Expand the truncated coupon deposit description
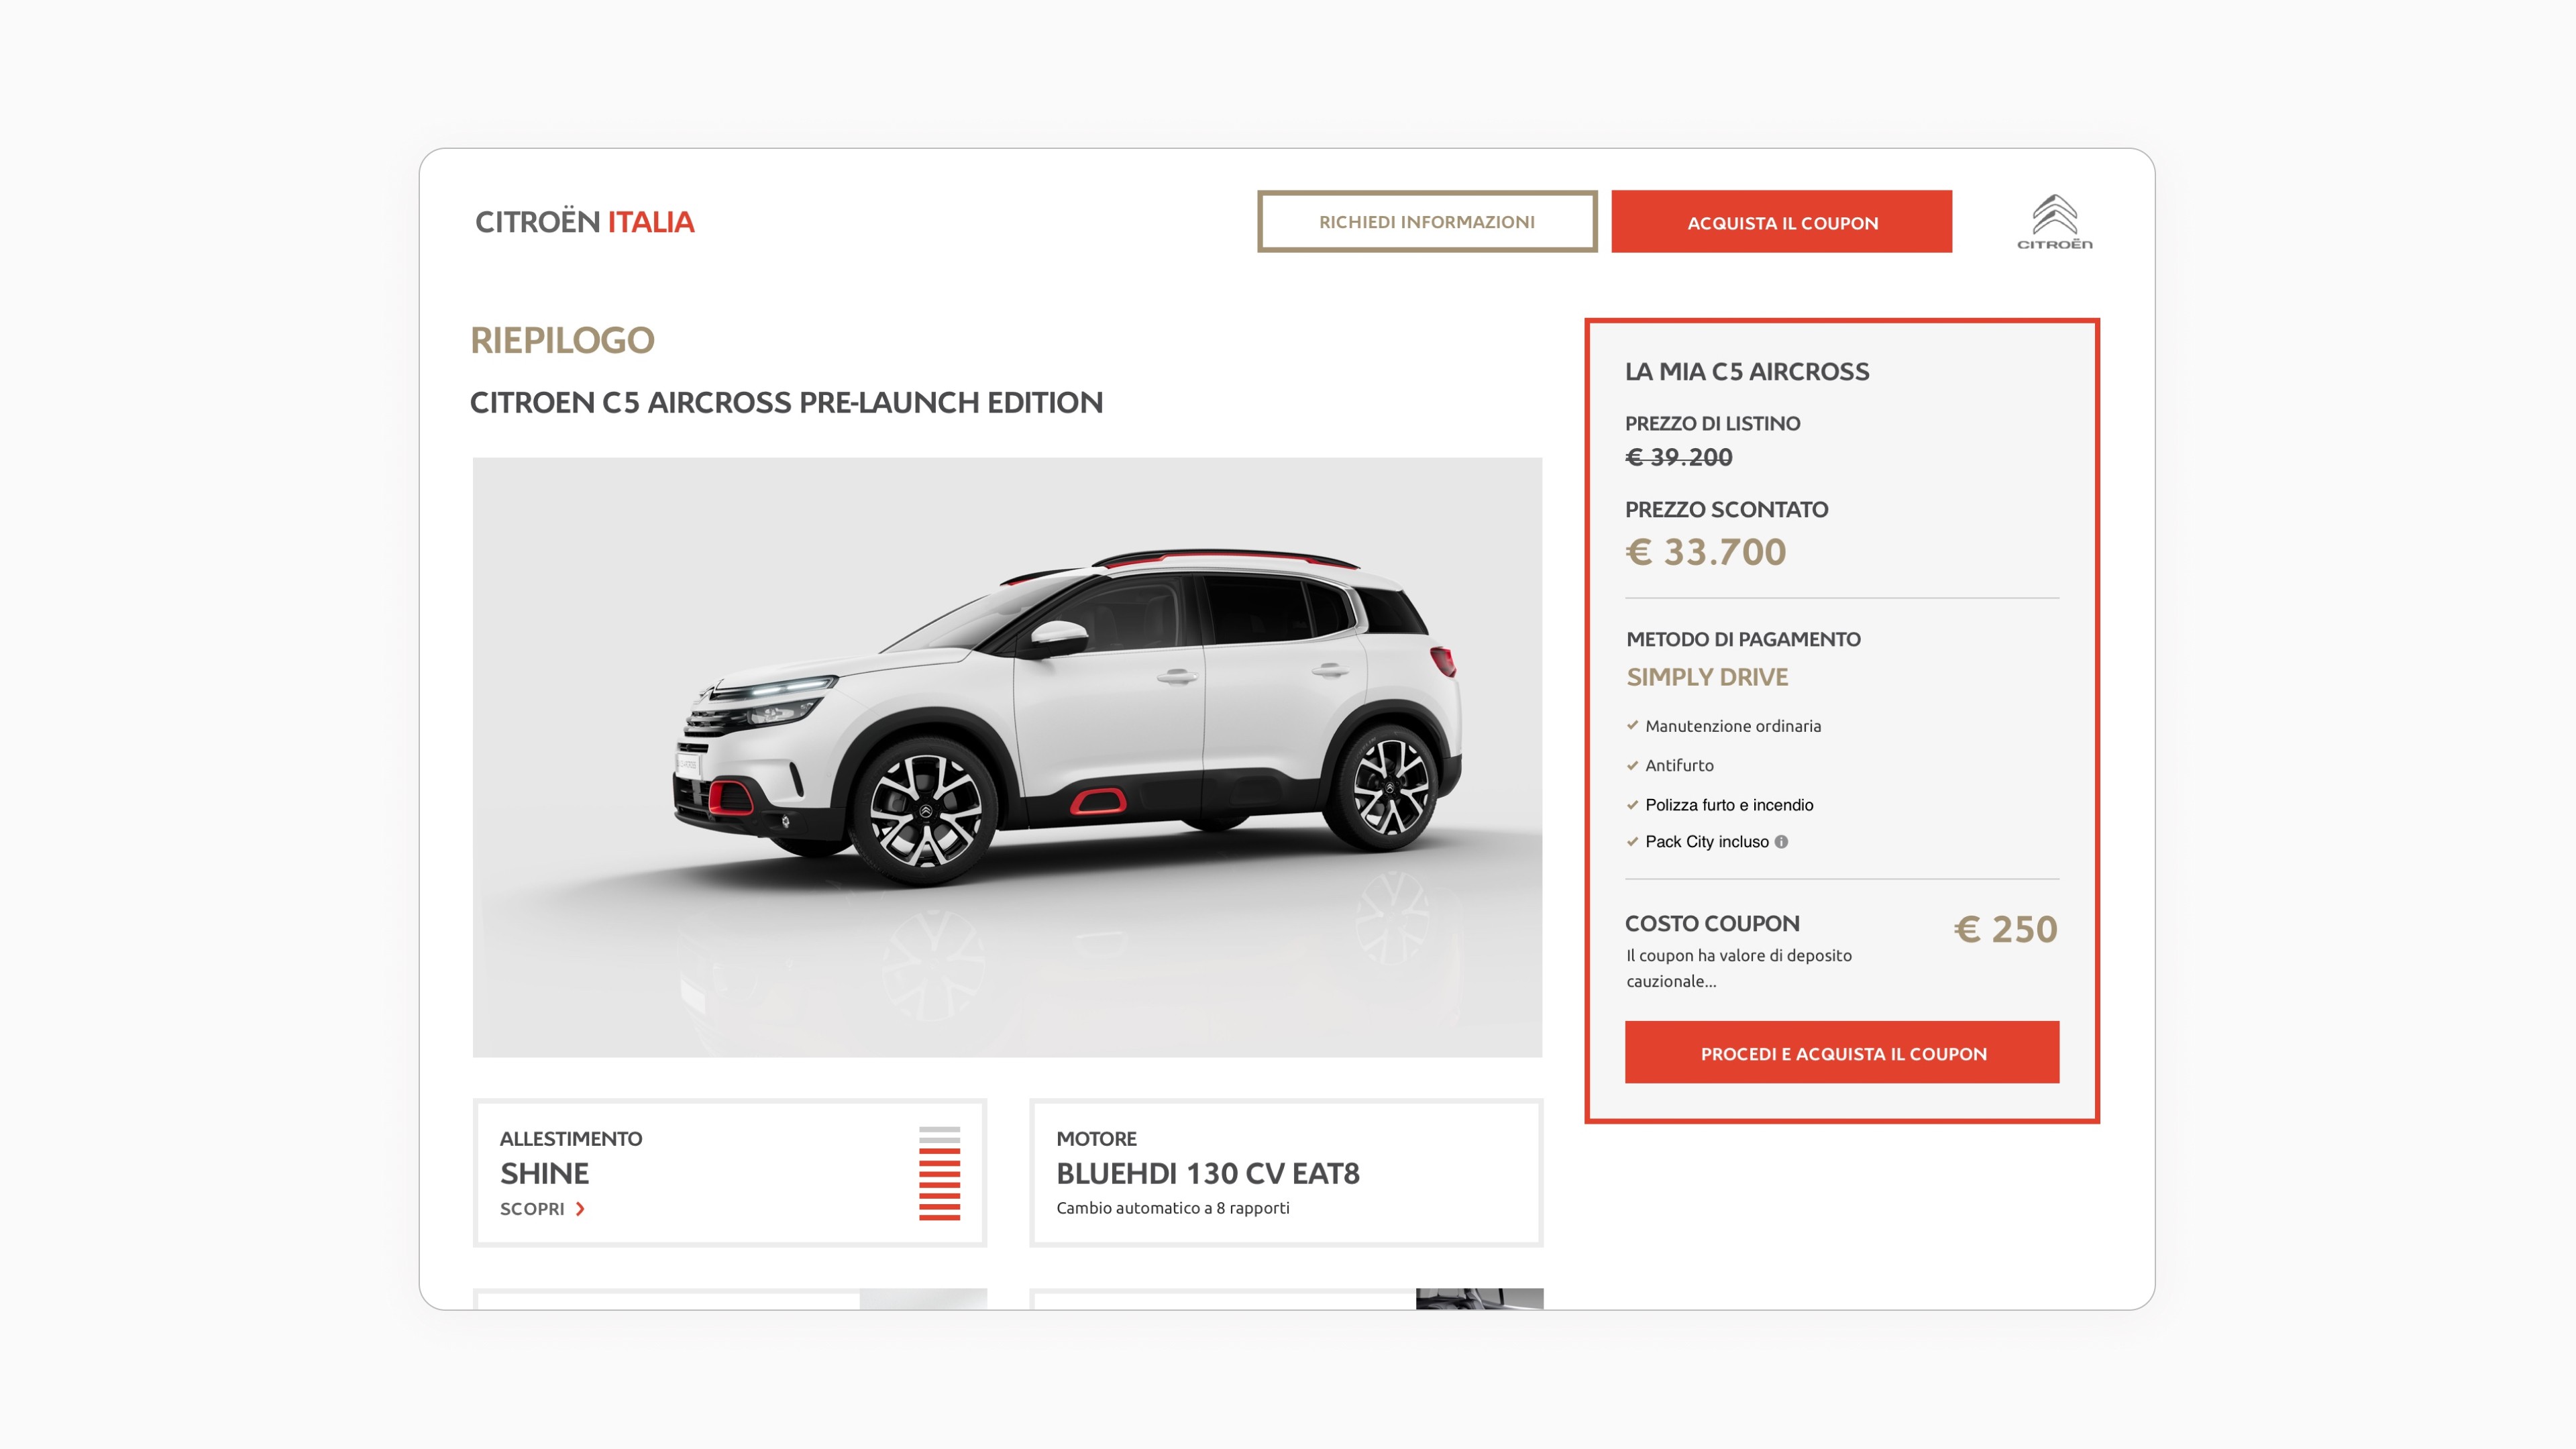 tap(1738, 968)
